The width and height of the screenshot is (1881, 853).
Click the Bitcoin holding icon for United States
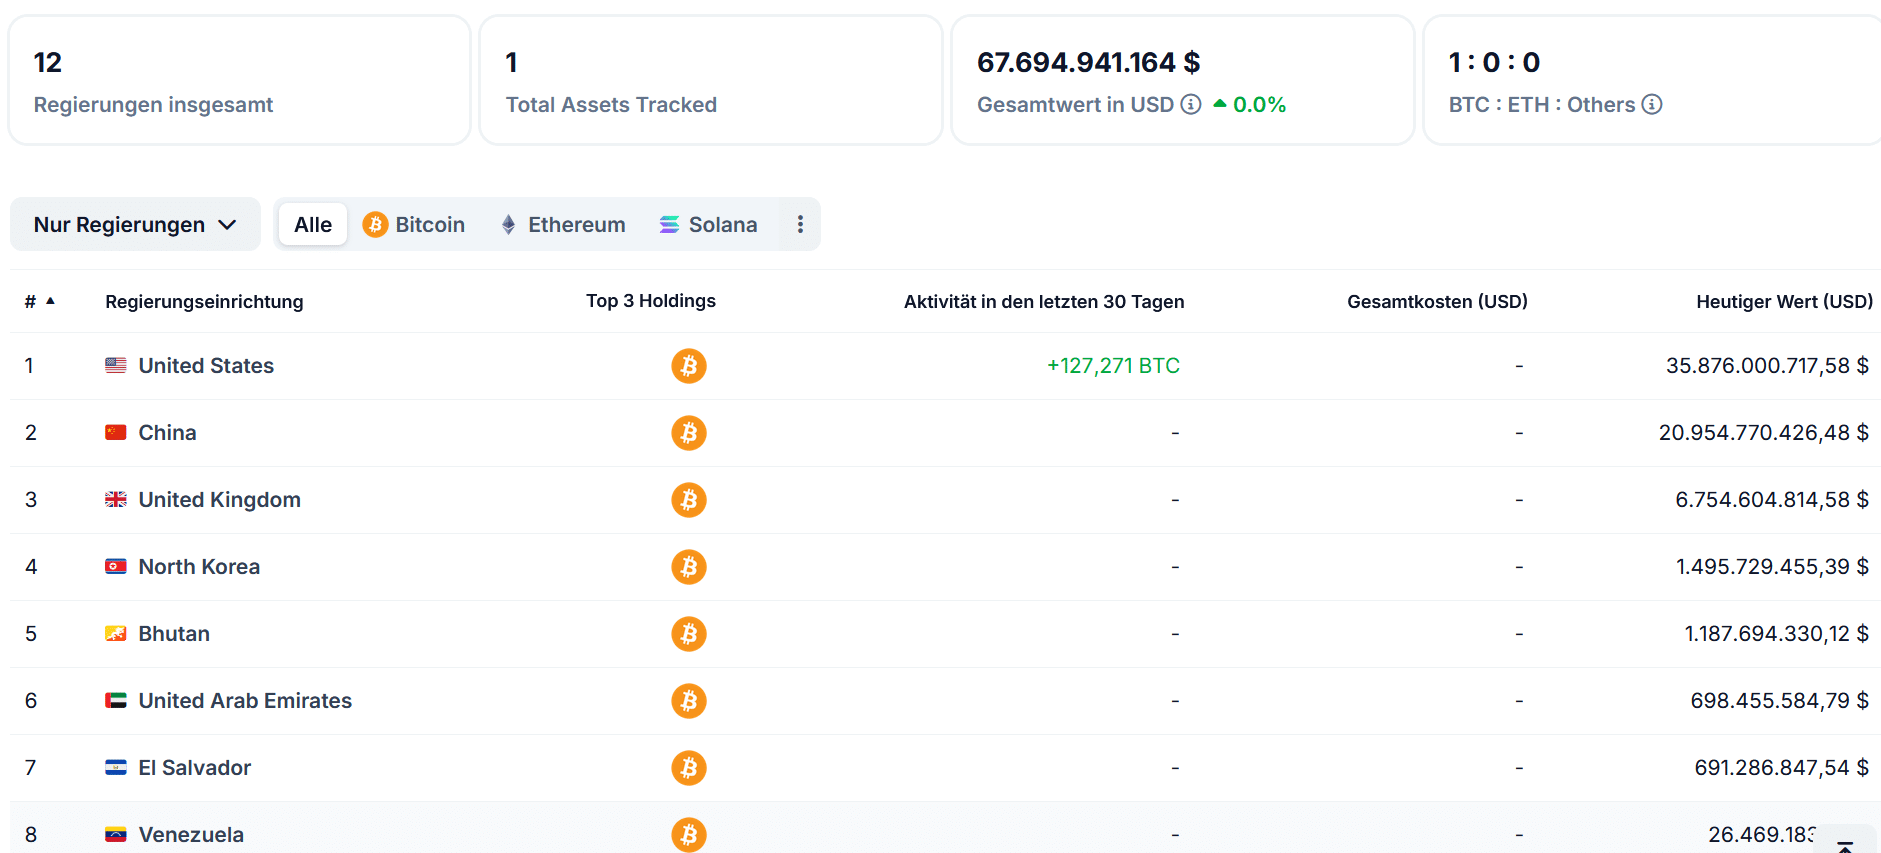[x=688, y=366]
